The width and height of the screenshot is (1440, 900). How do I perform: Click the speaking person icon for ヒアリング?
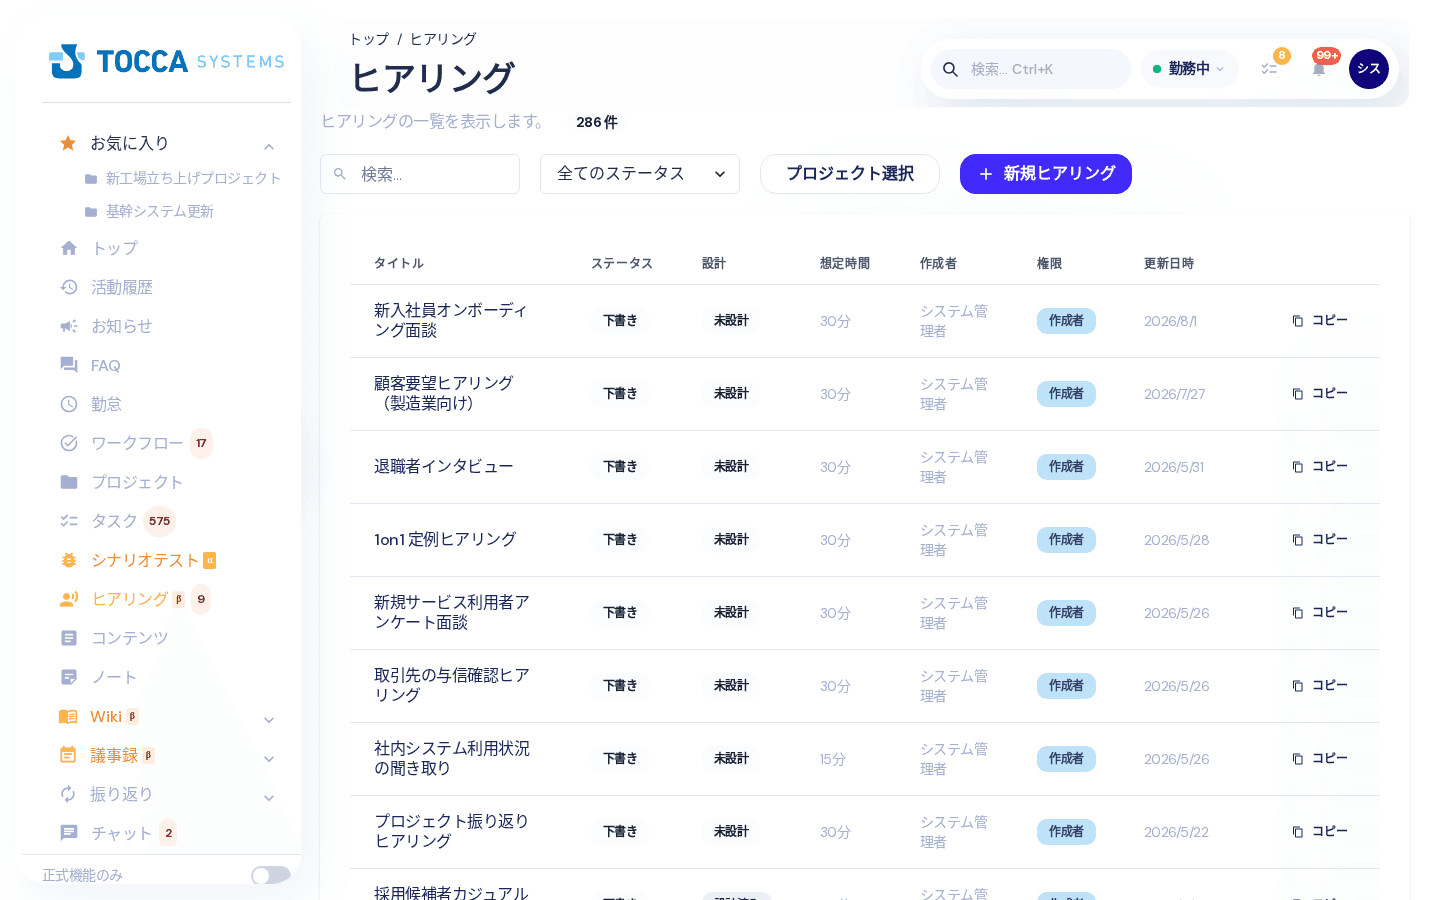69,599
